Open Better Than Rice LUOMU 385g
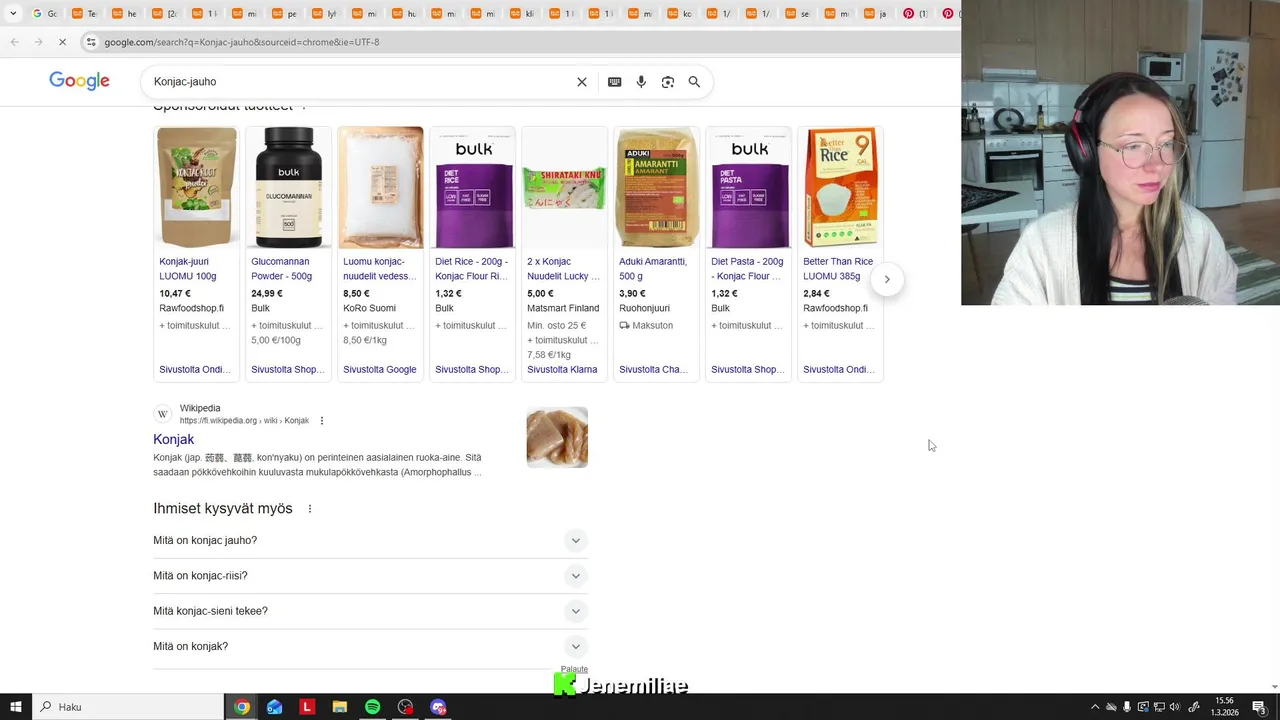The image size is (1280, 720). pos(838,269)
